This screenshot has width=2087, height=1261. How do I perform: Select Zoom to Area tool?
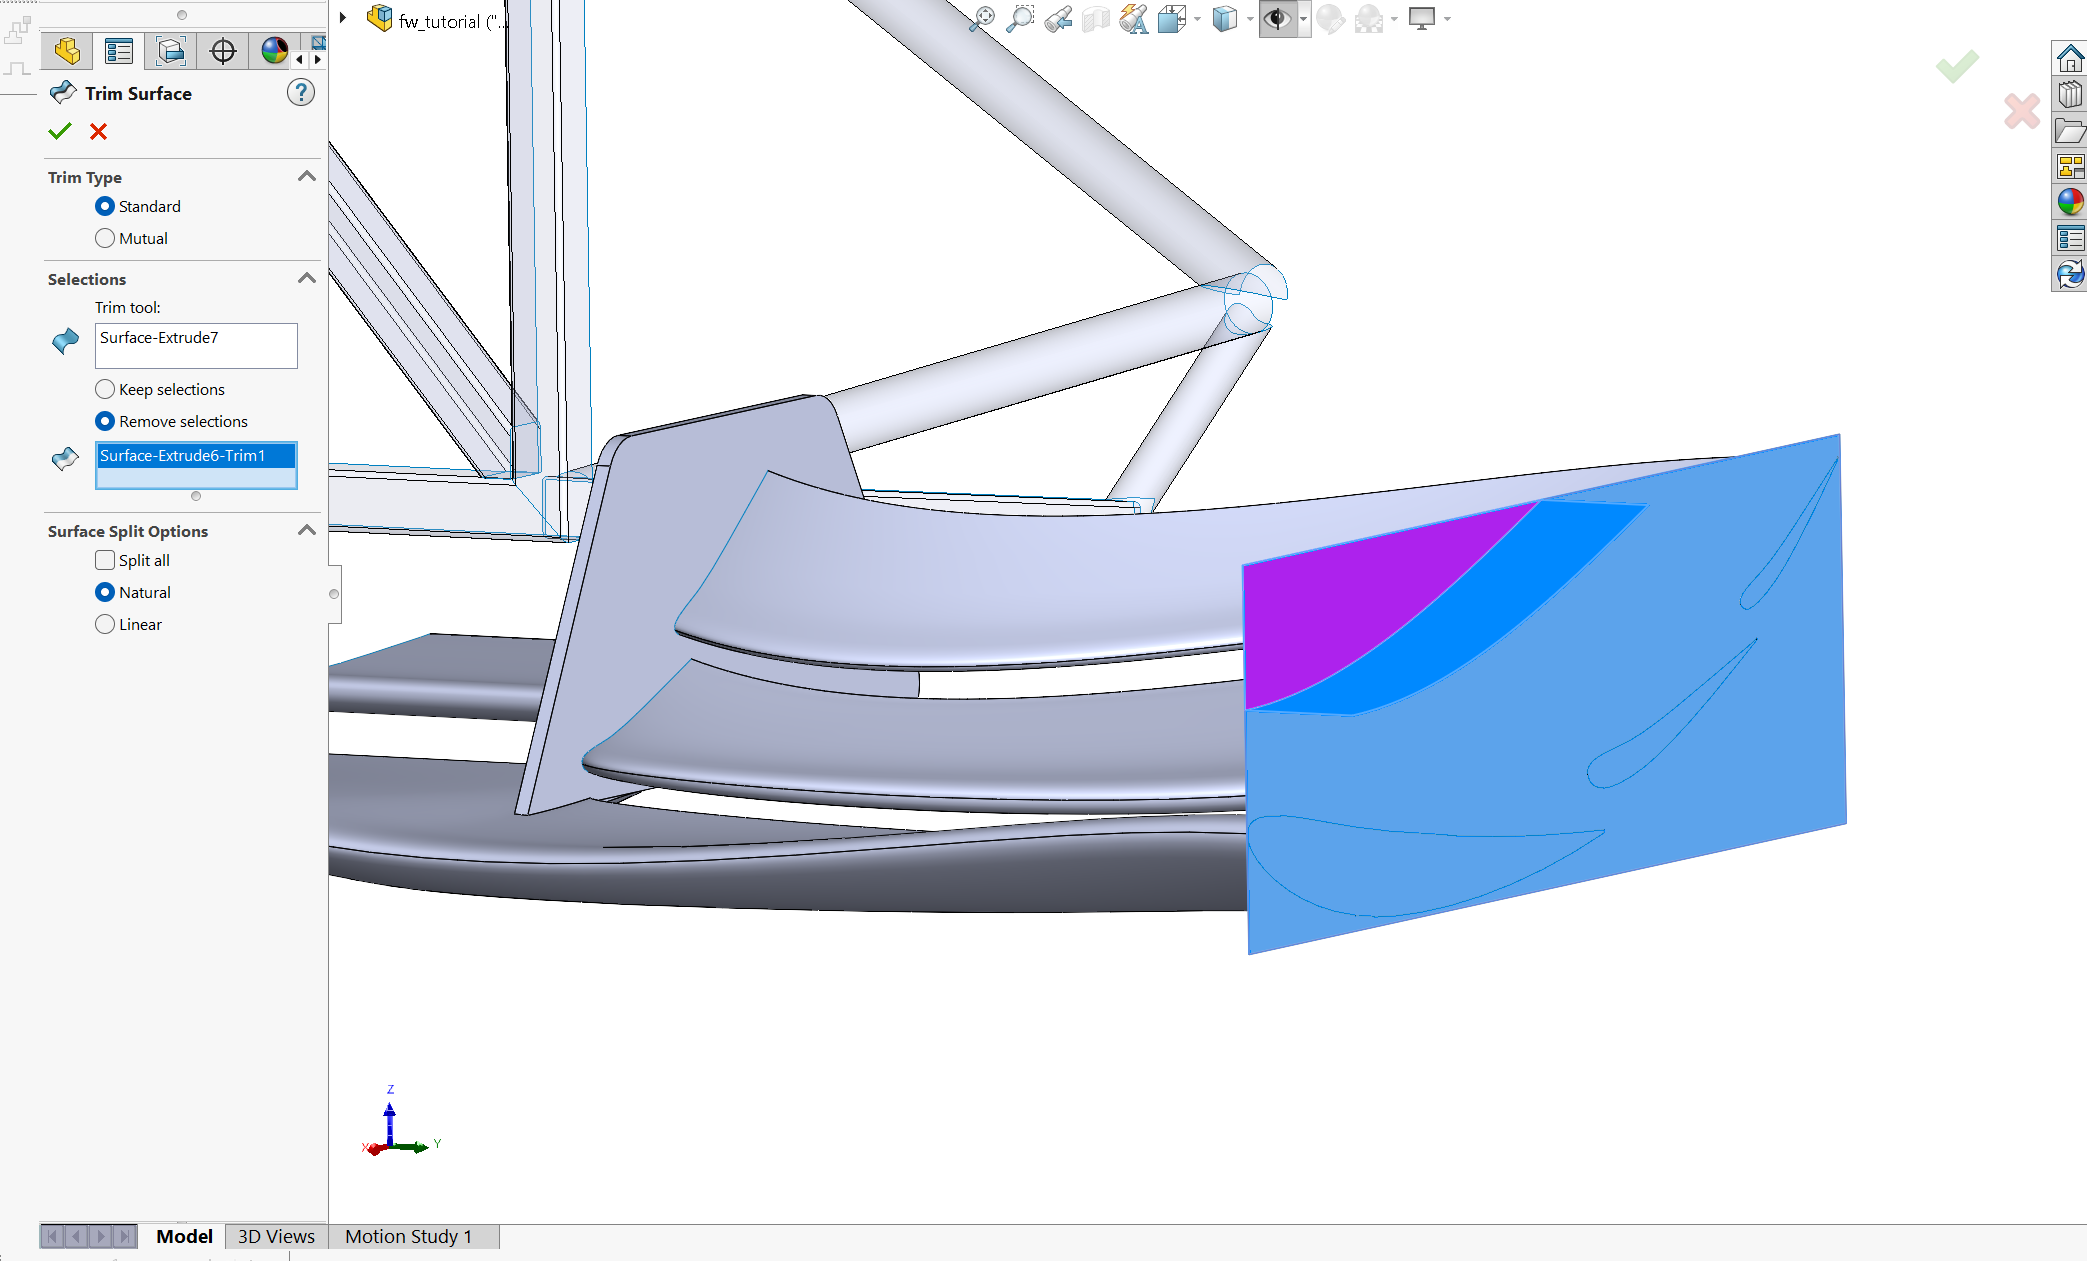(1020, 19)
